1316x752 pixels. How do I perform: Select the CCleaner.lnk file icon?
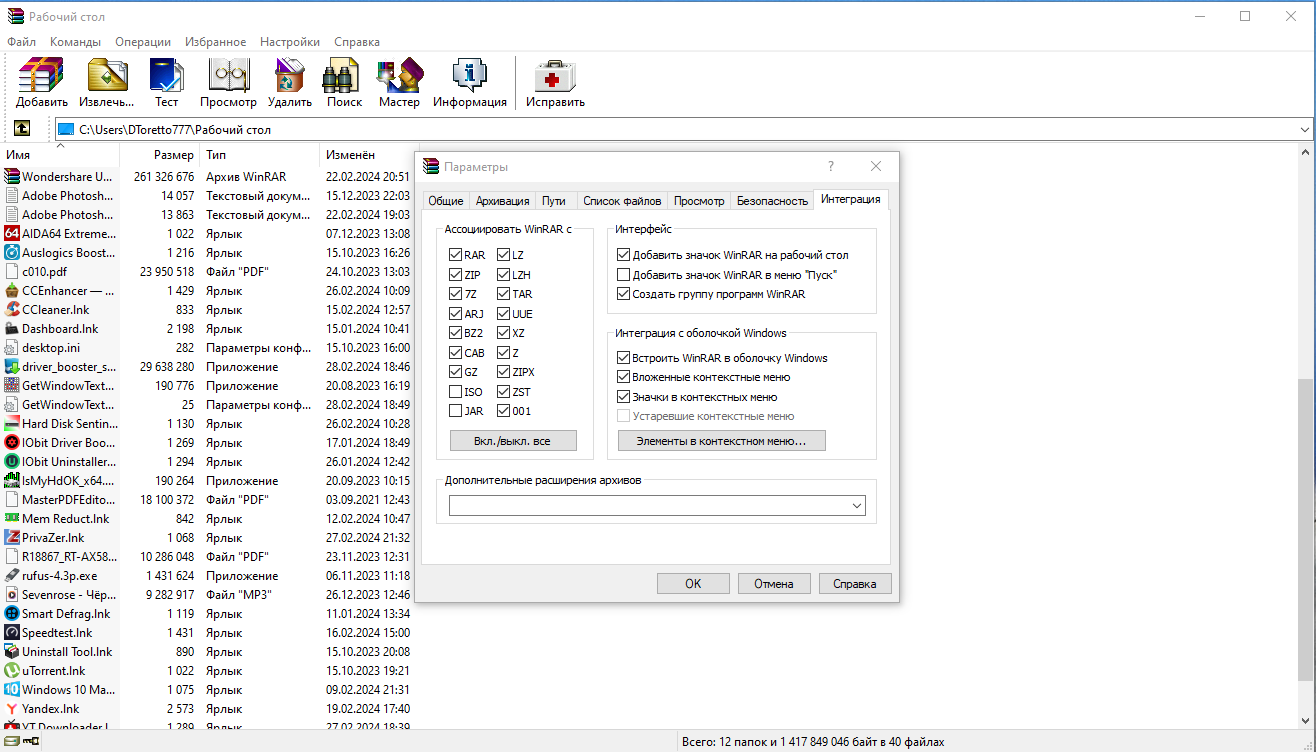(12, 309)
